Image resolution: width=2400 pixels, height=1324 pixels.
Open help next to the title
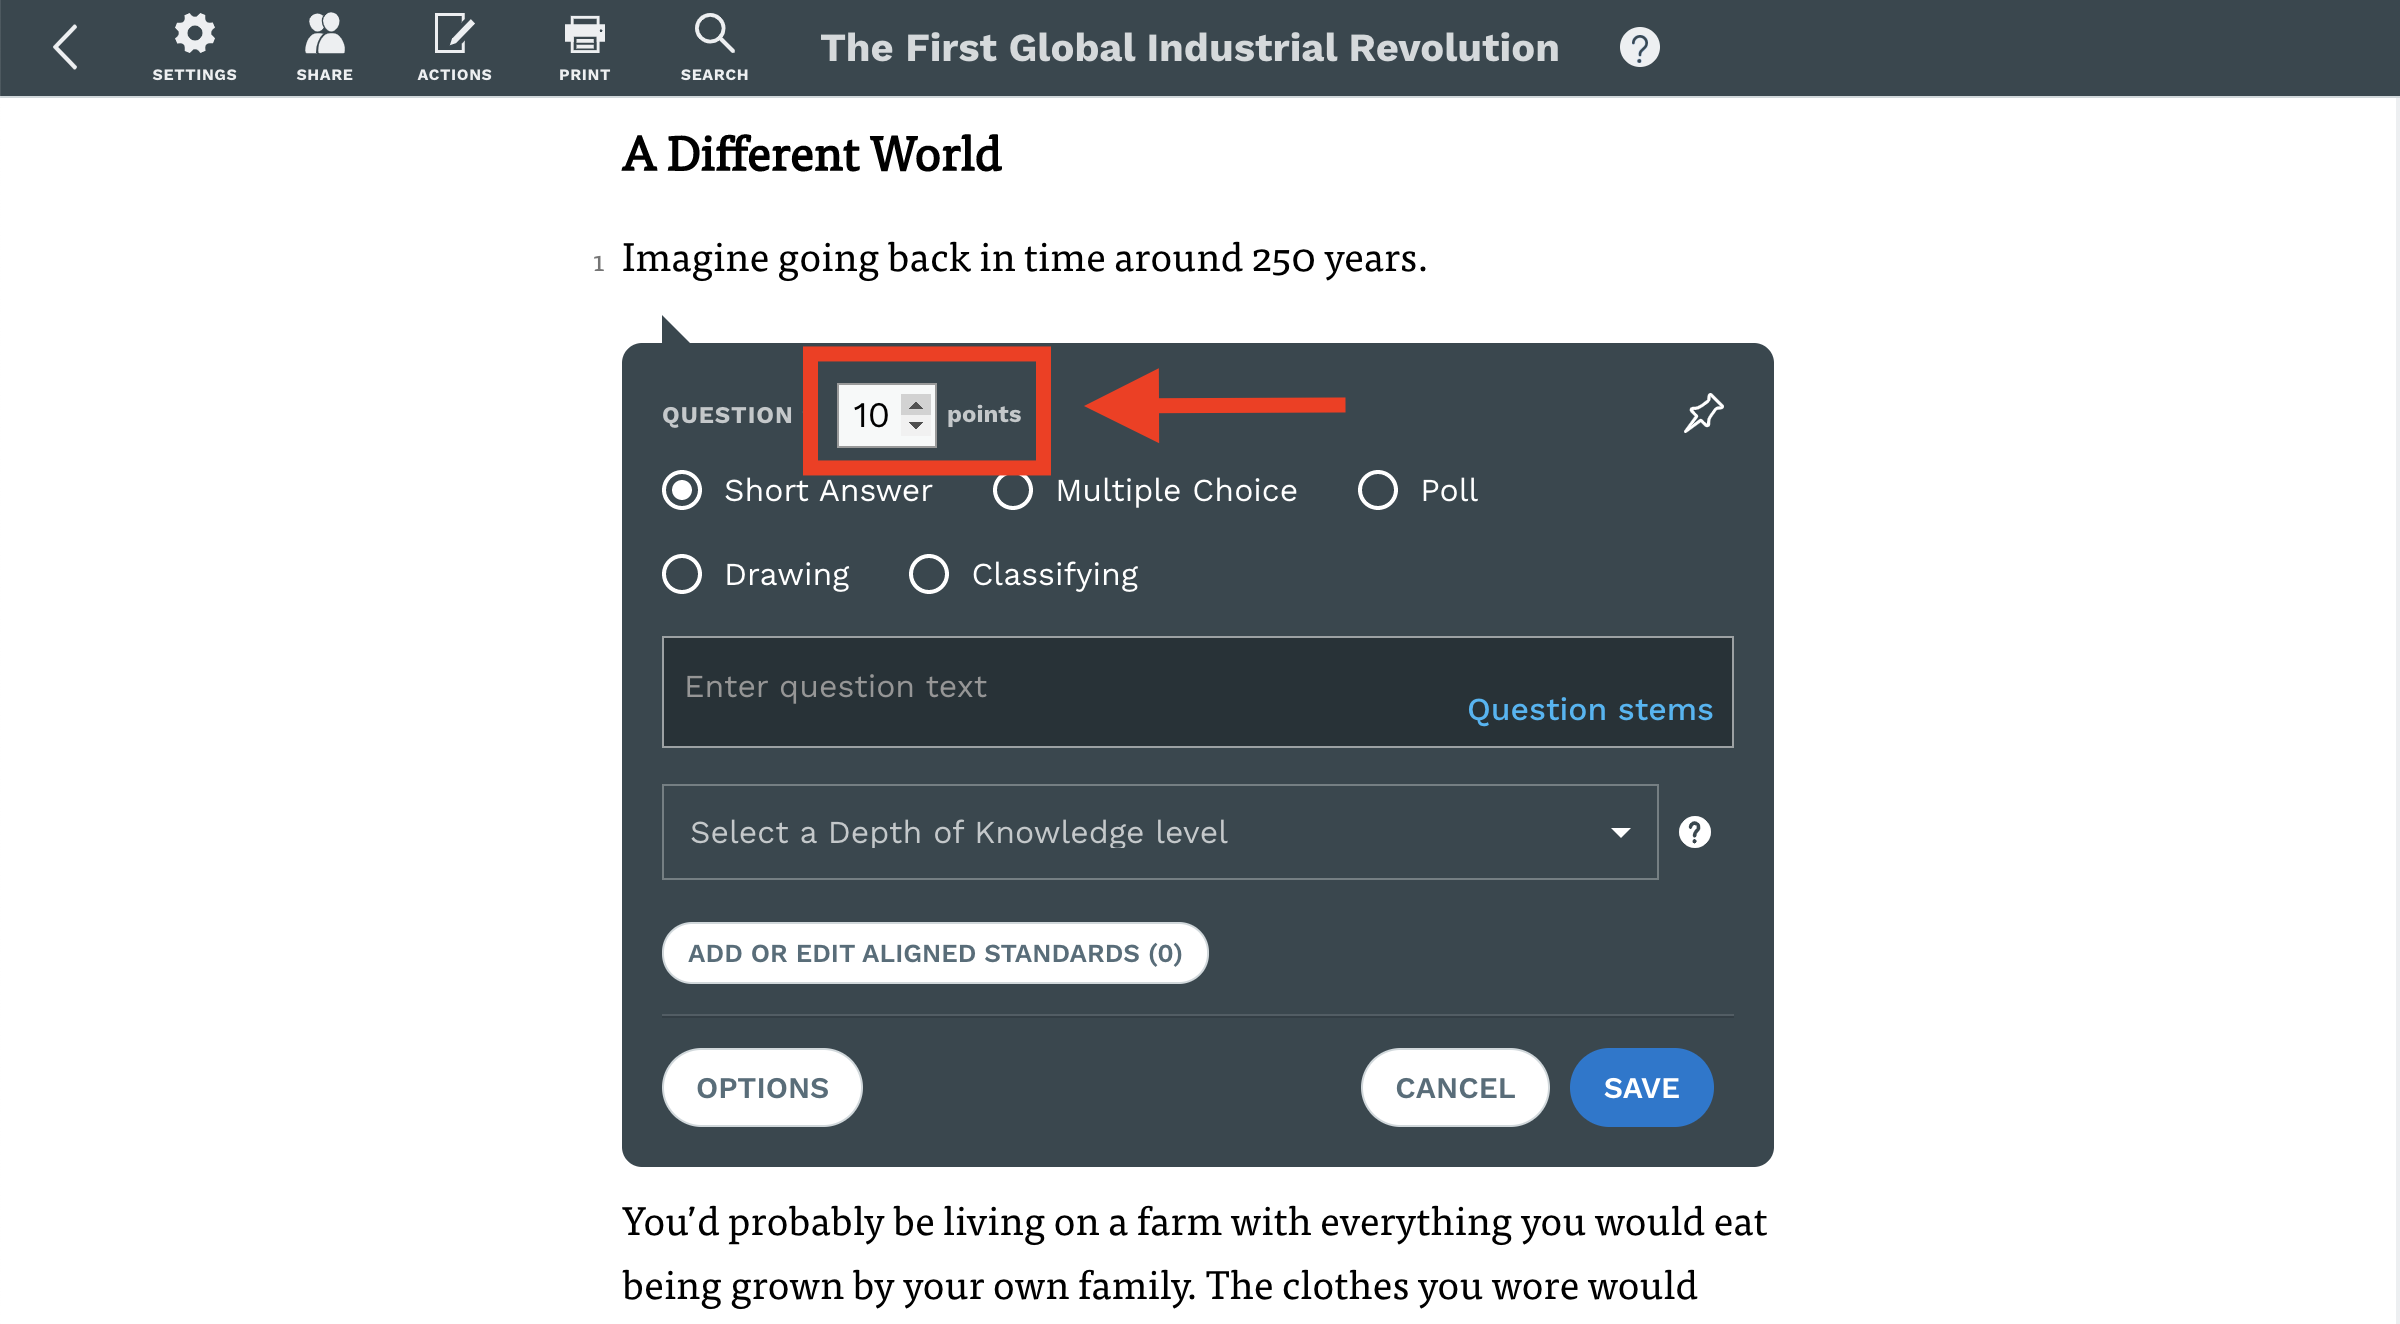tap(1639, 47)
